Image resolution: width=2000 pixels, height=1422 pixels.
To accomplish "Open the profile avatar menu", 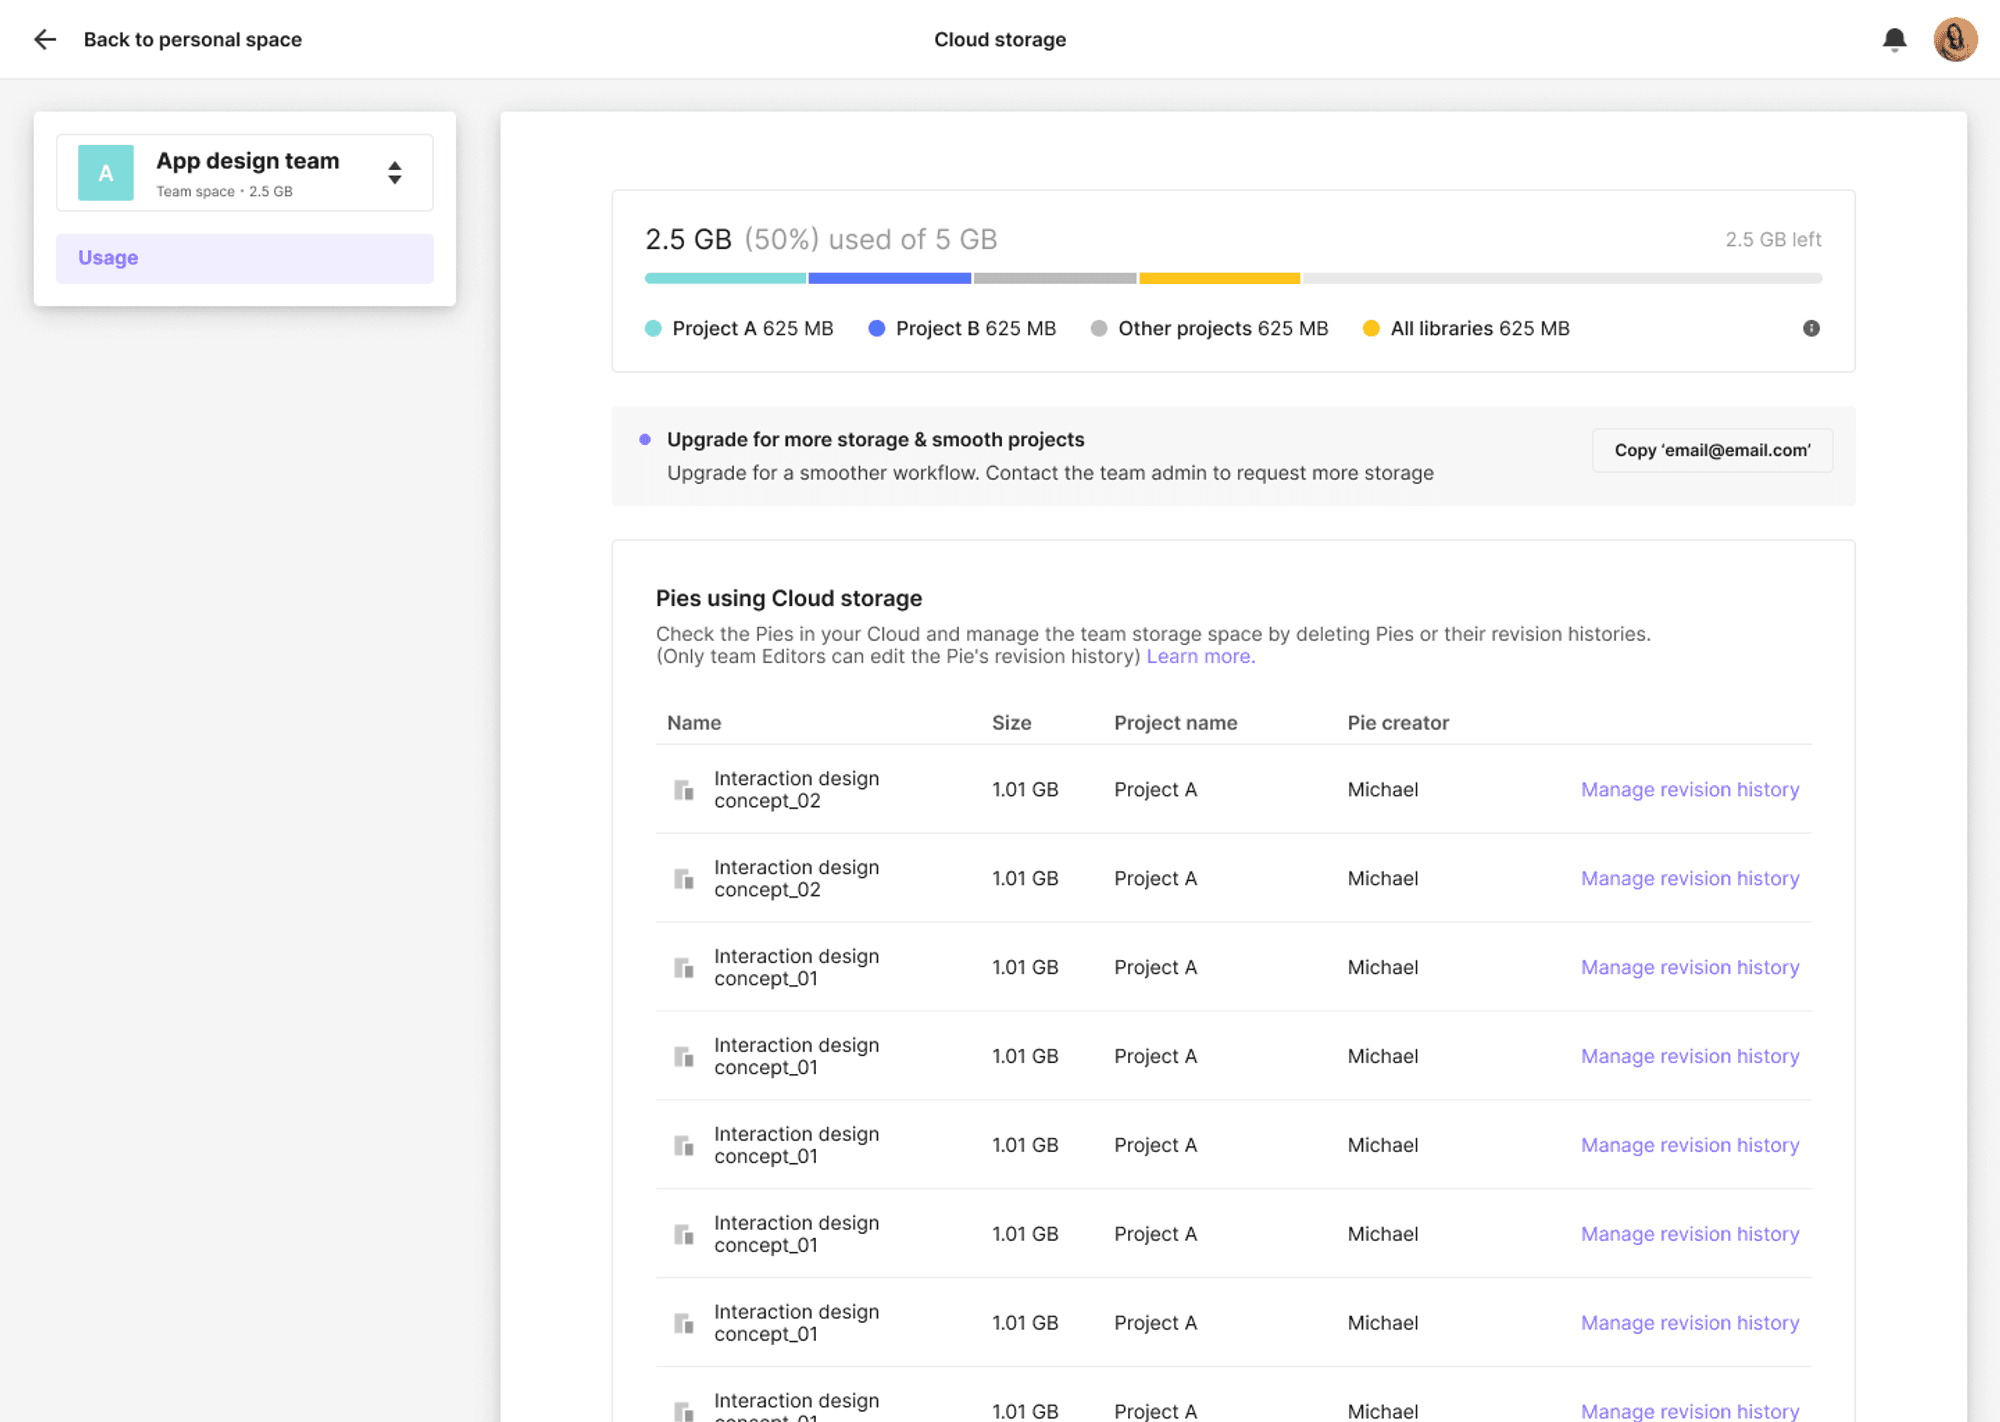I will pos(1955,39).
